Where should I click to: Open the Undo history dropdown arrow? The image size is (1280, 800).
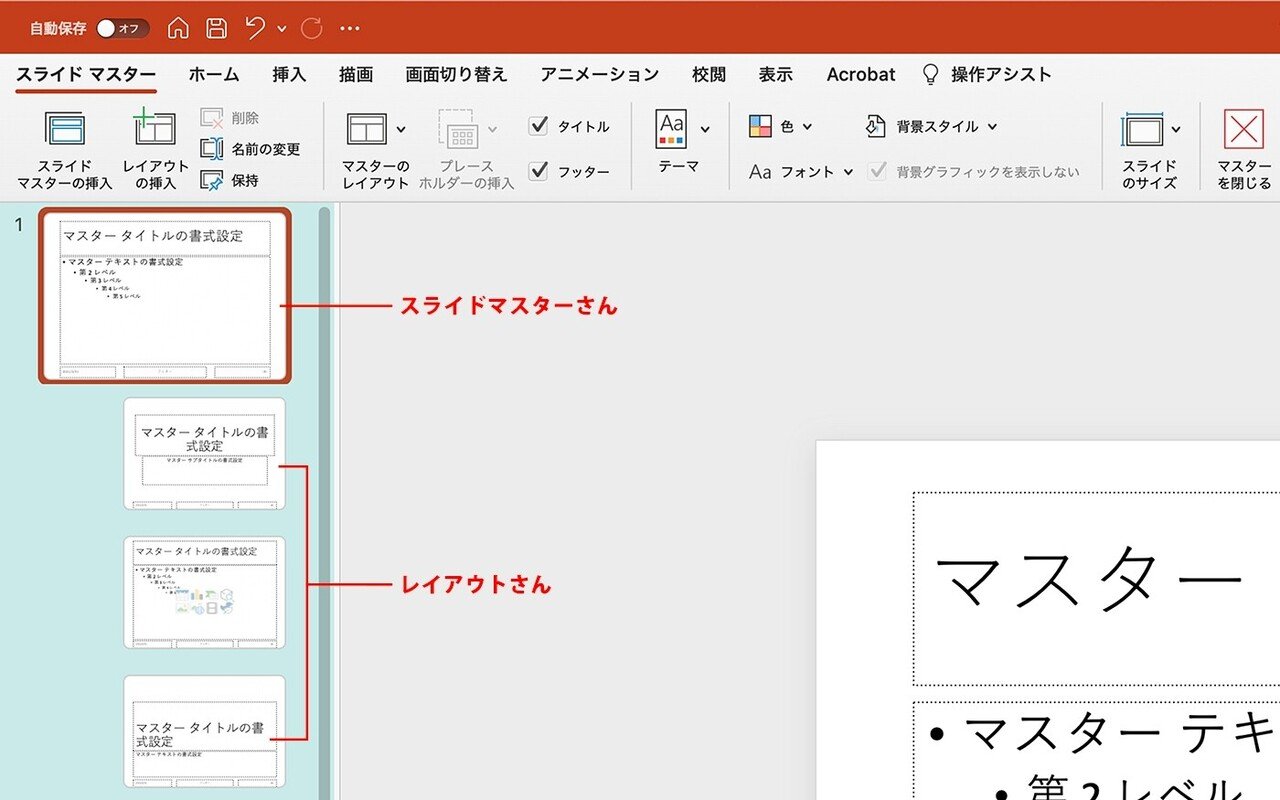click(282, 29)
